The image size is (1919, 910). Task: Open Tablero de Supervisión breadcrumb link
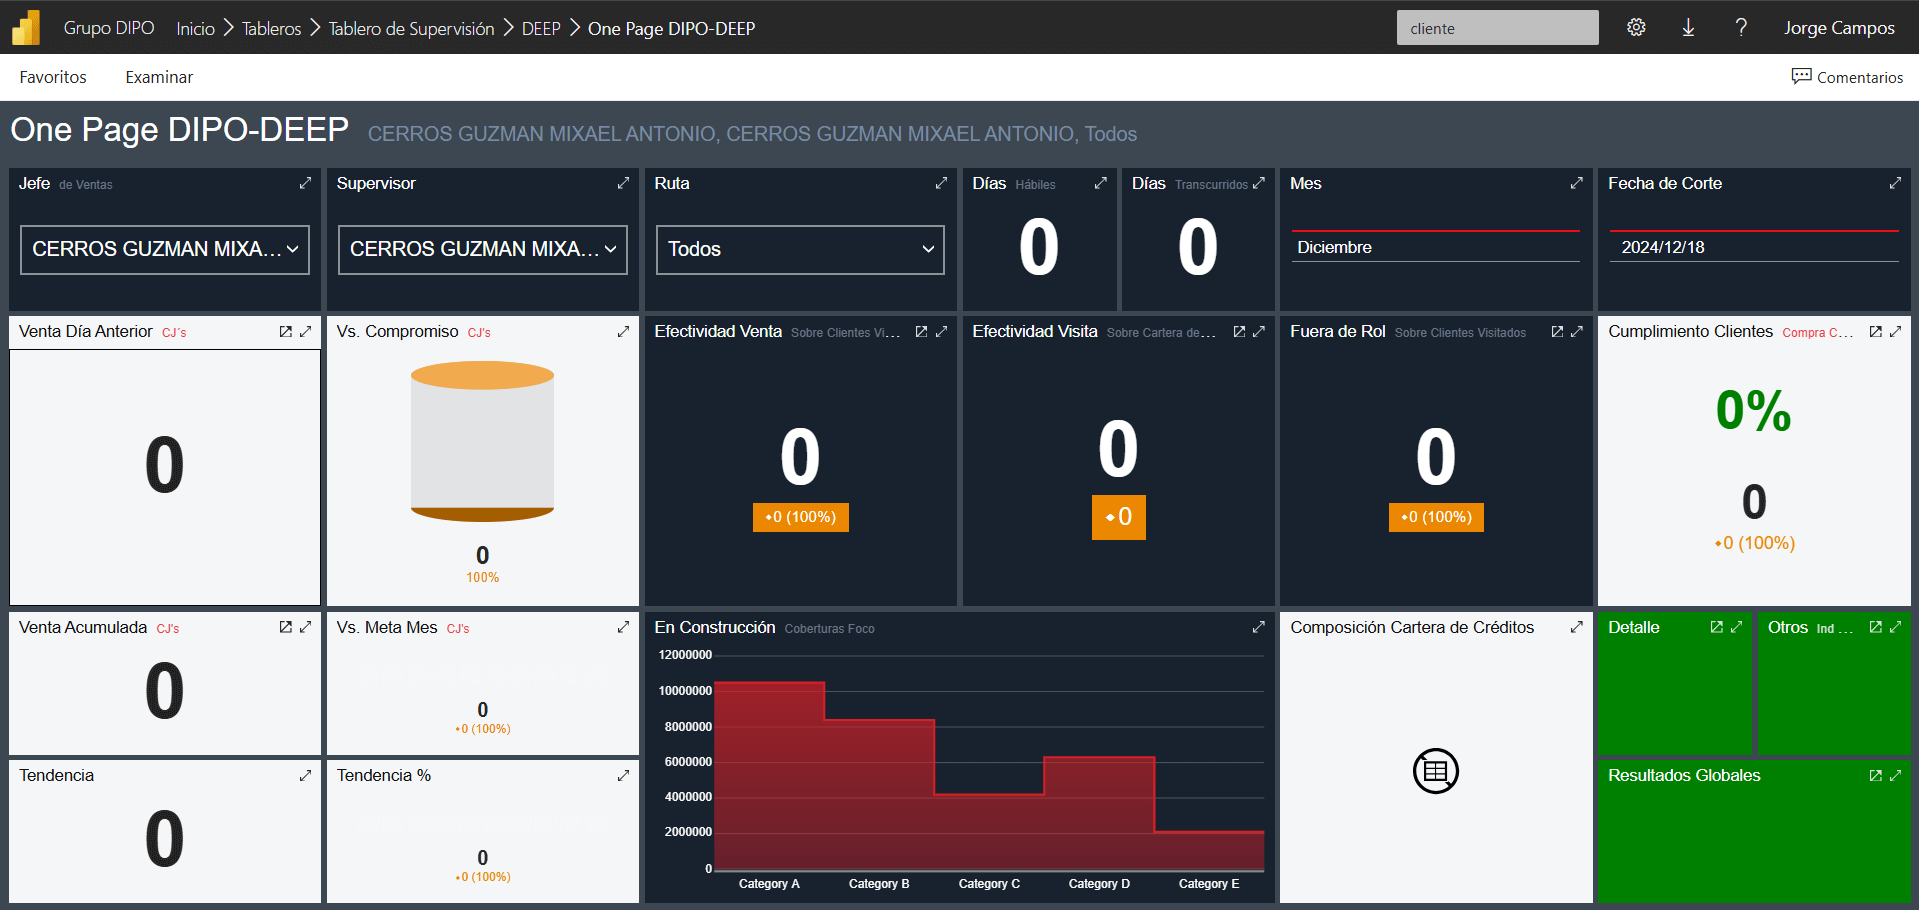click(411, 28)
